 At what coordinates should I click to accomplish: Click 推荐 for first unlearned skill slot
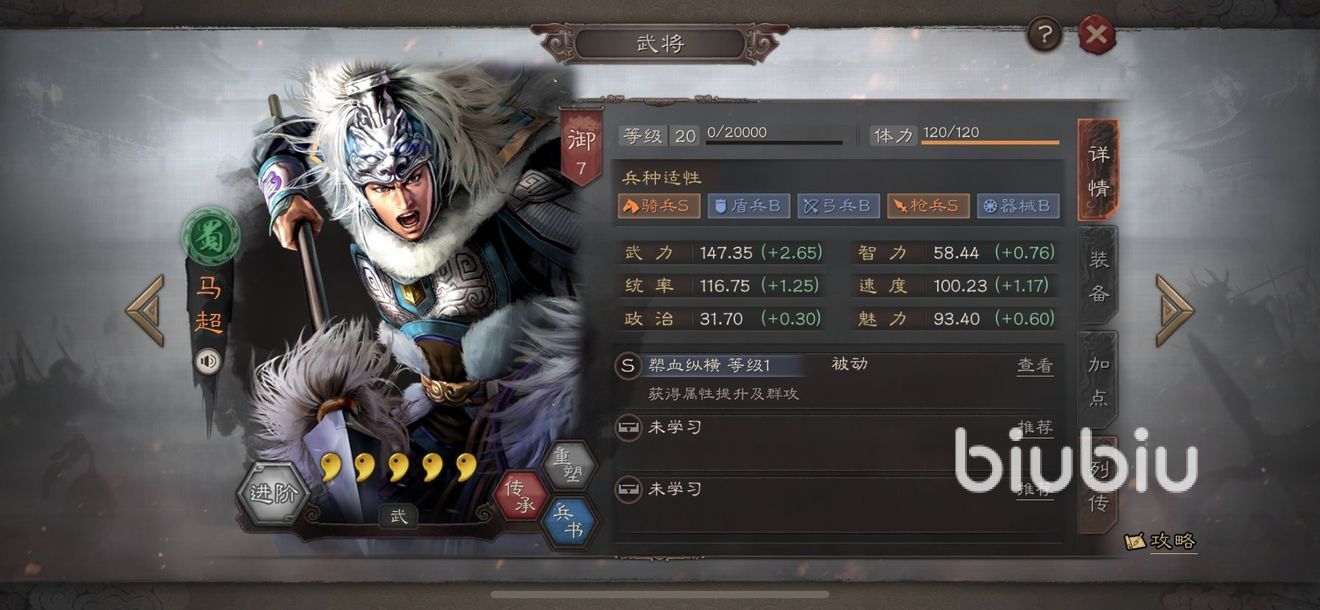[1035, 428]
